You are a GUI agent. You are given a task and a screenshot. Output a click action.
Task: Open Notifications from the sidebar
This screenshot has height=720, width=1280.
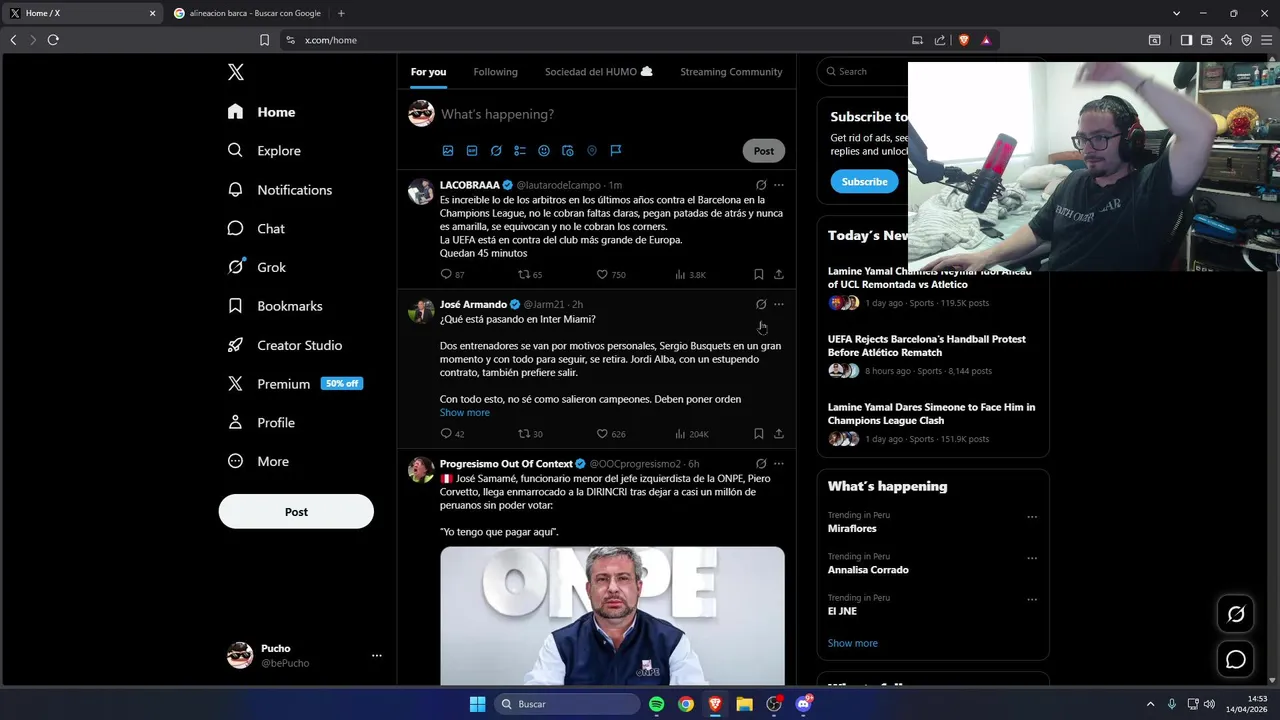[279, 190]
